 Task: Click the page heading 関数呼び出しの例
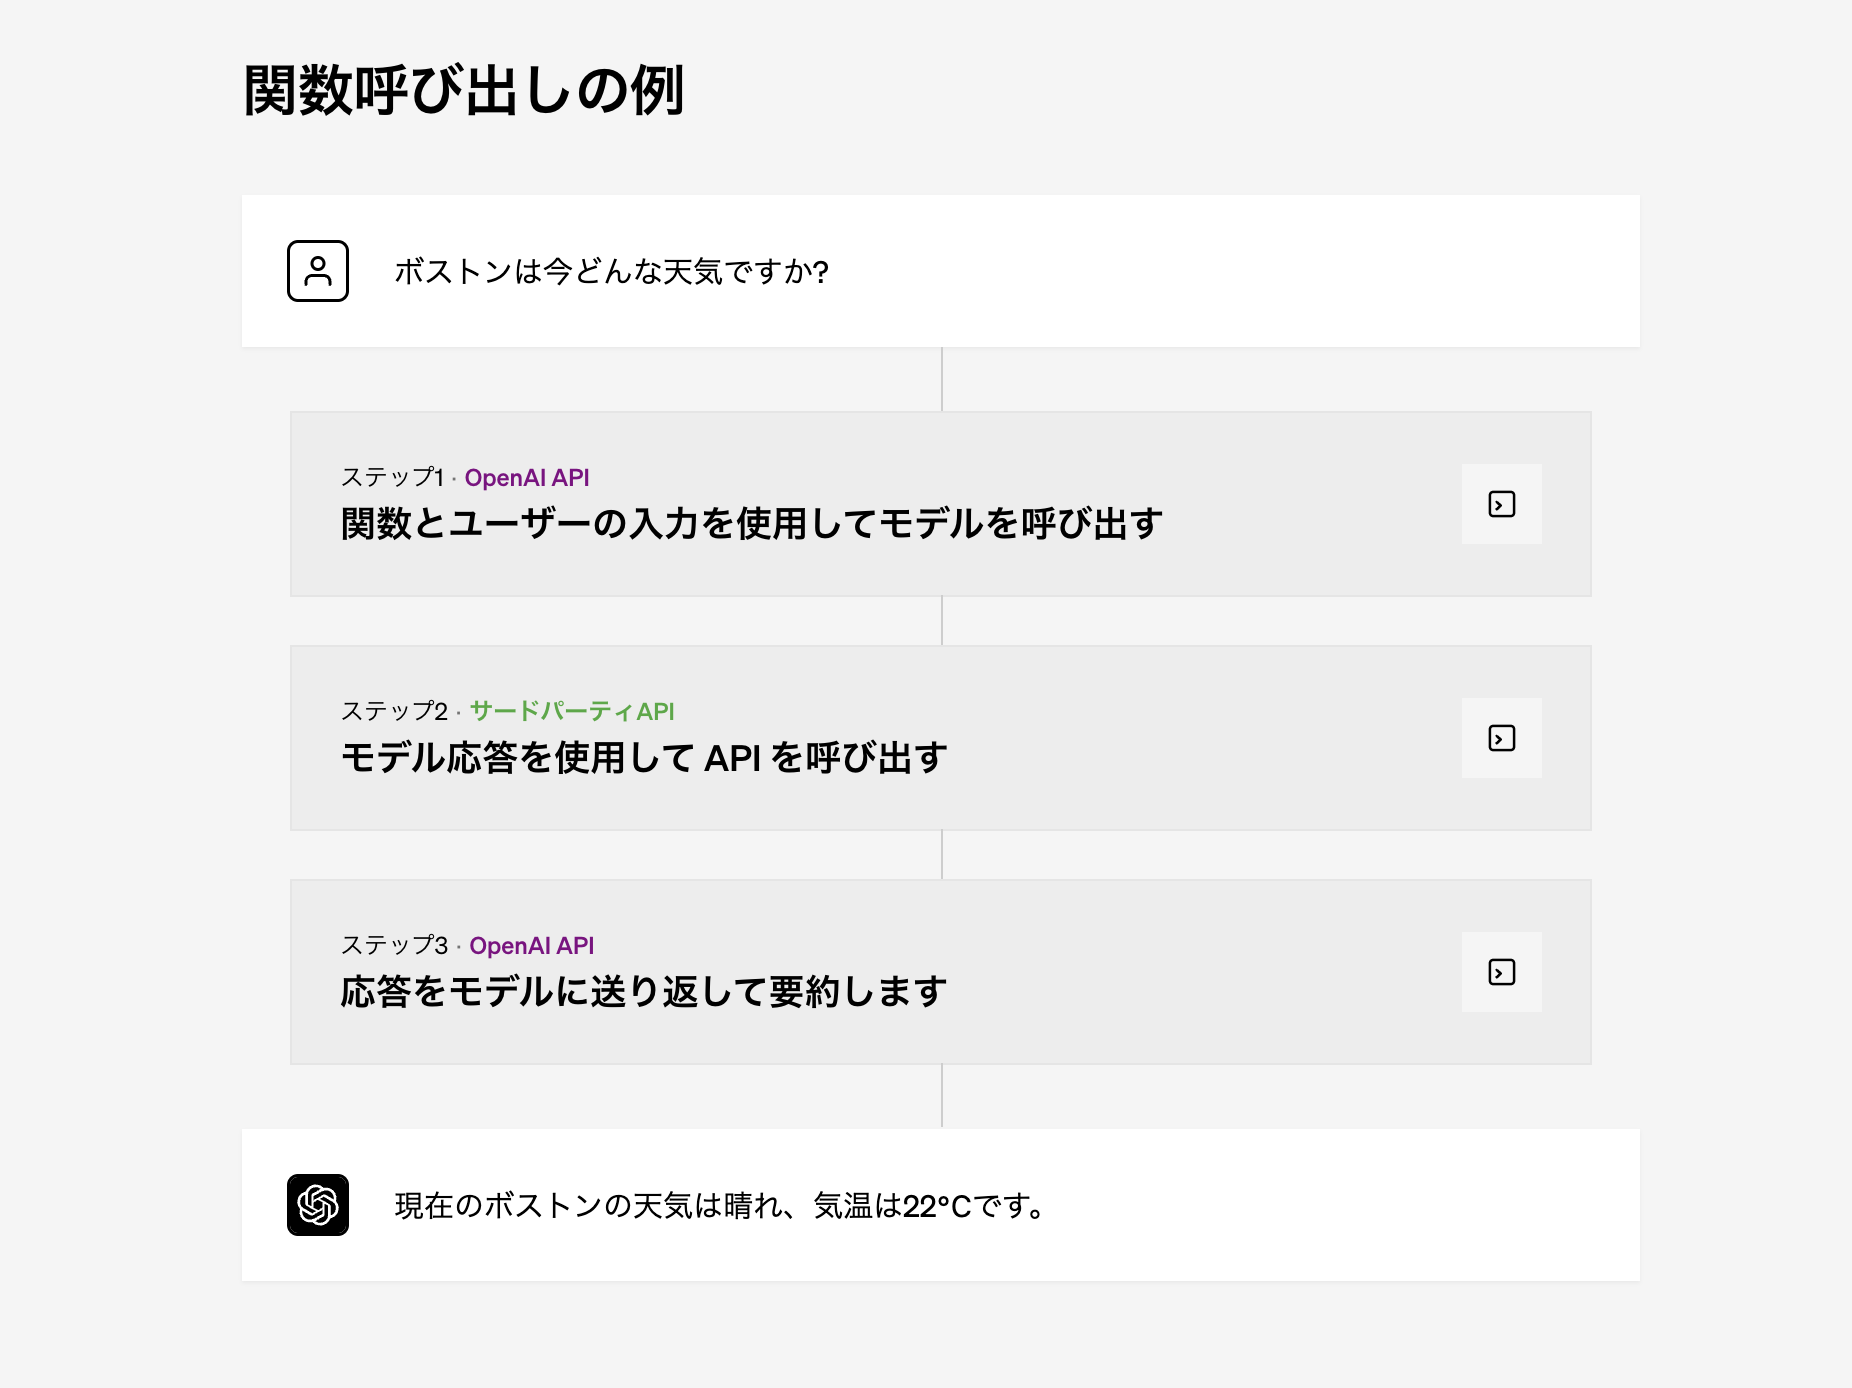point(463,91)
